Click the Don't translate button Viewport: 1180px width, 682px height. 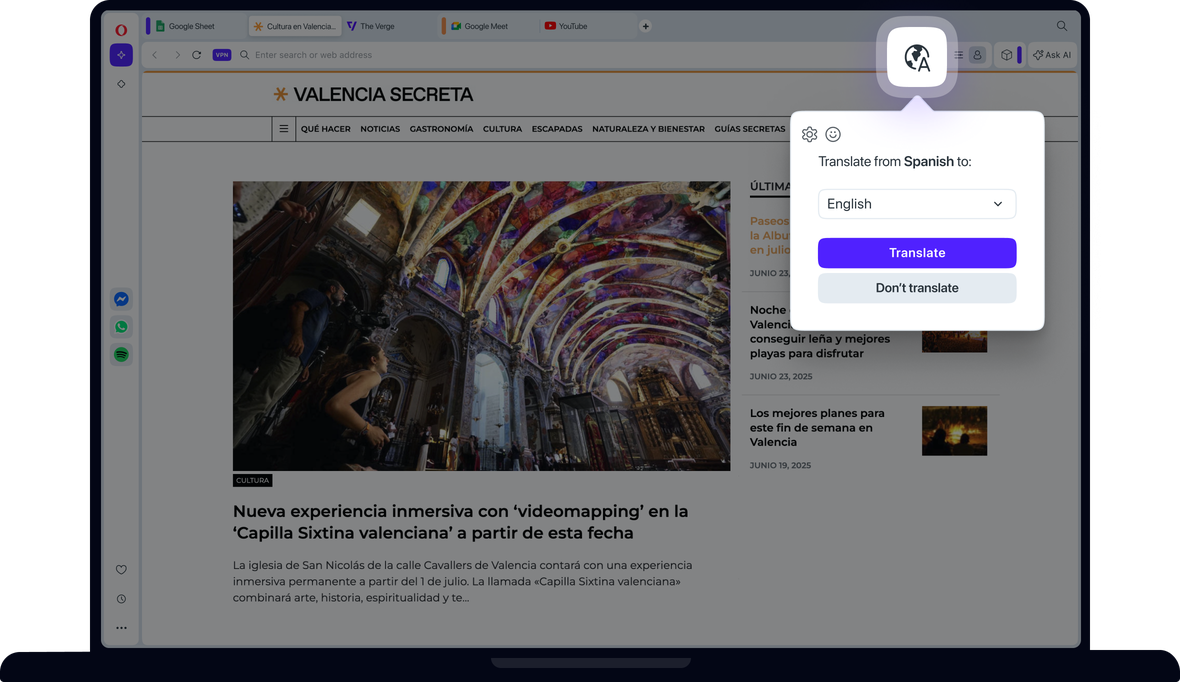[x=917, y=288]
